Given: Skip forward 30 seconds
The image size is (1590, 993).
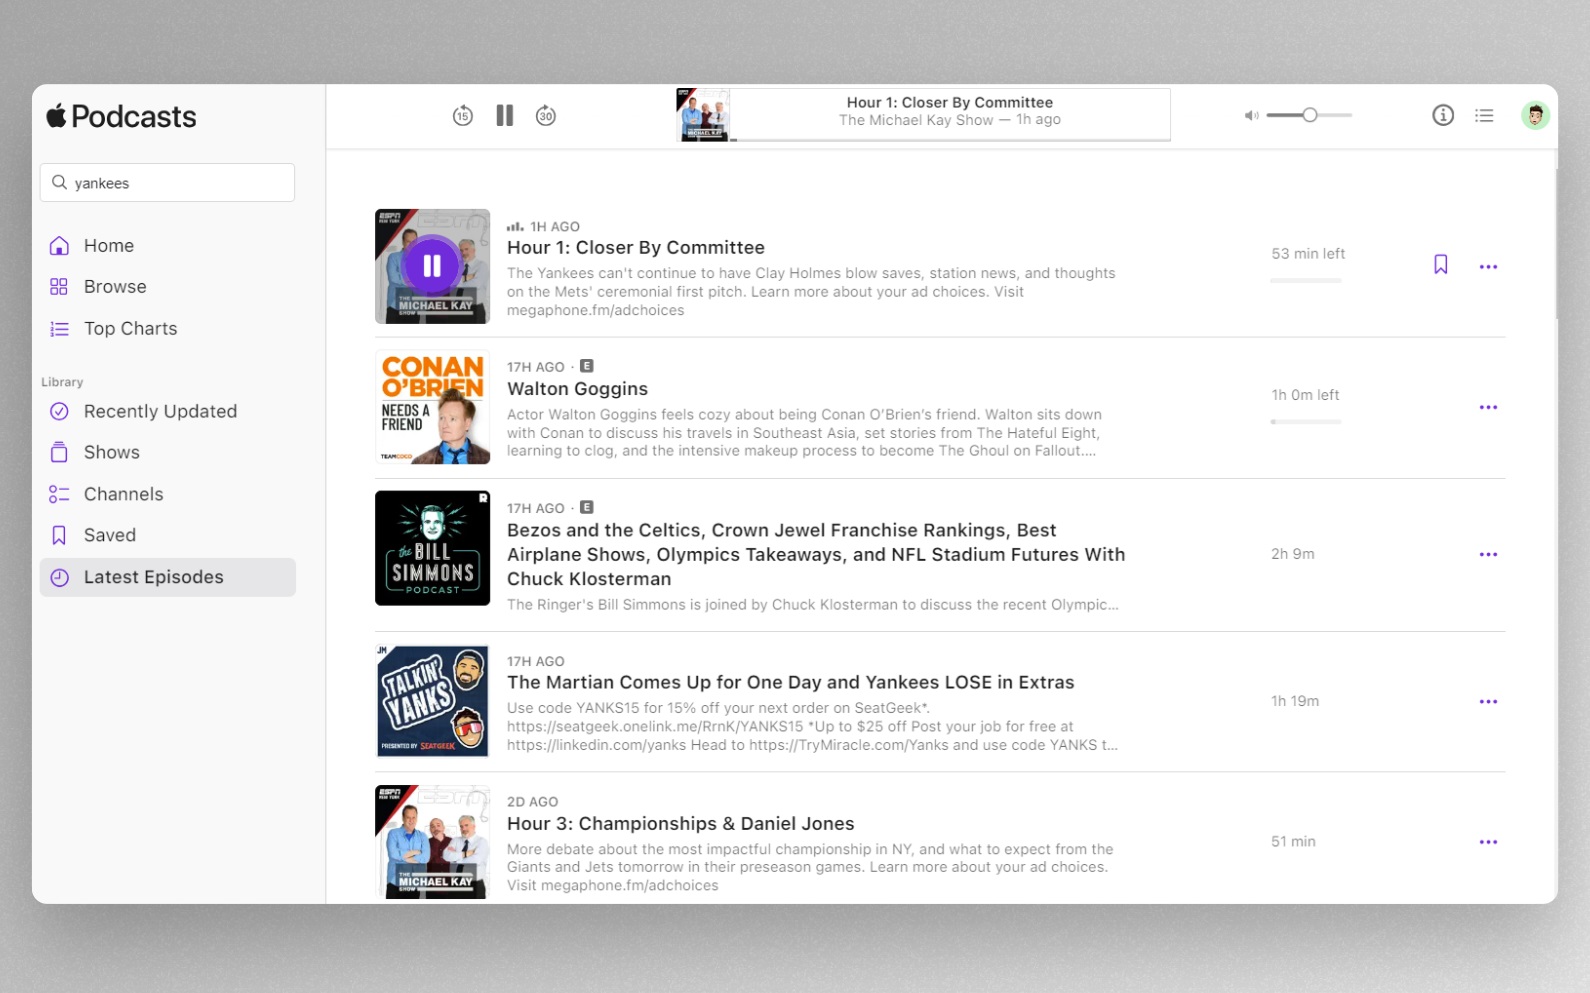Looking at the screenshot, I should pos(546,116).
